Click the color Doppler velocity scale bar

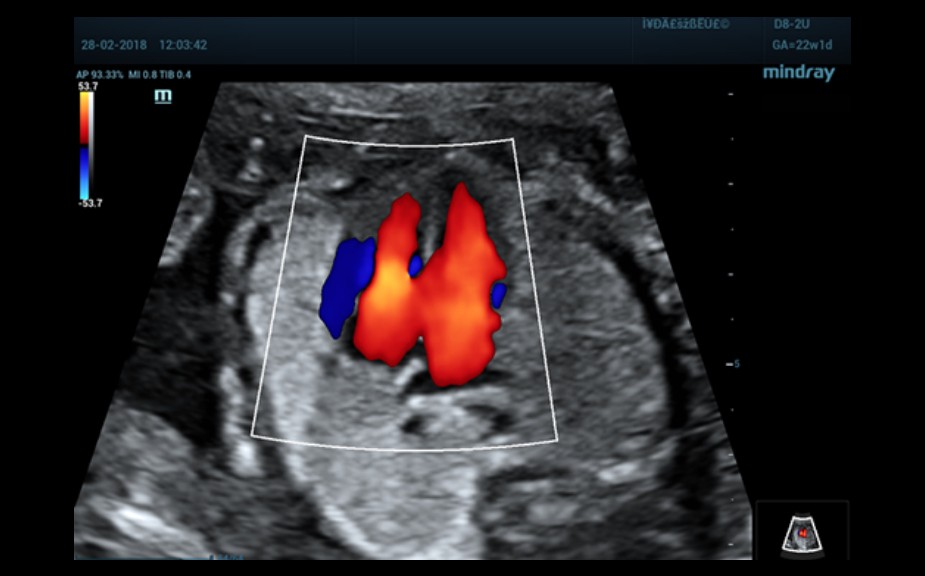point(87,146)
